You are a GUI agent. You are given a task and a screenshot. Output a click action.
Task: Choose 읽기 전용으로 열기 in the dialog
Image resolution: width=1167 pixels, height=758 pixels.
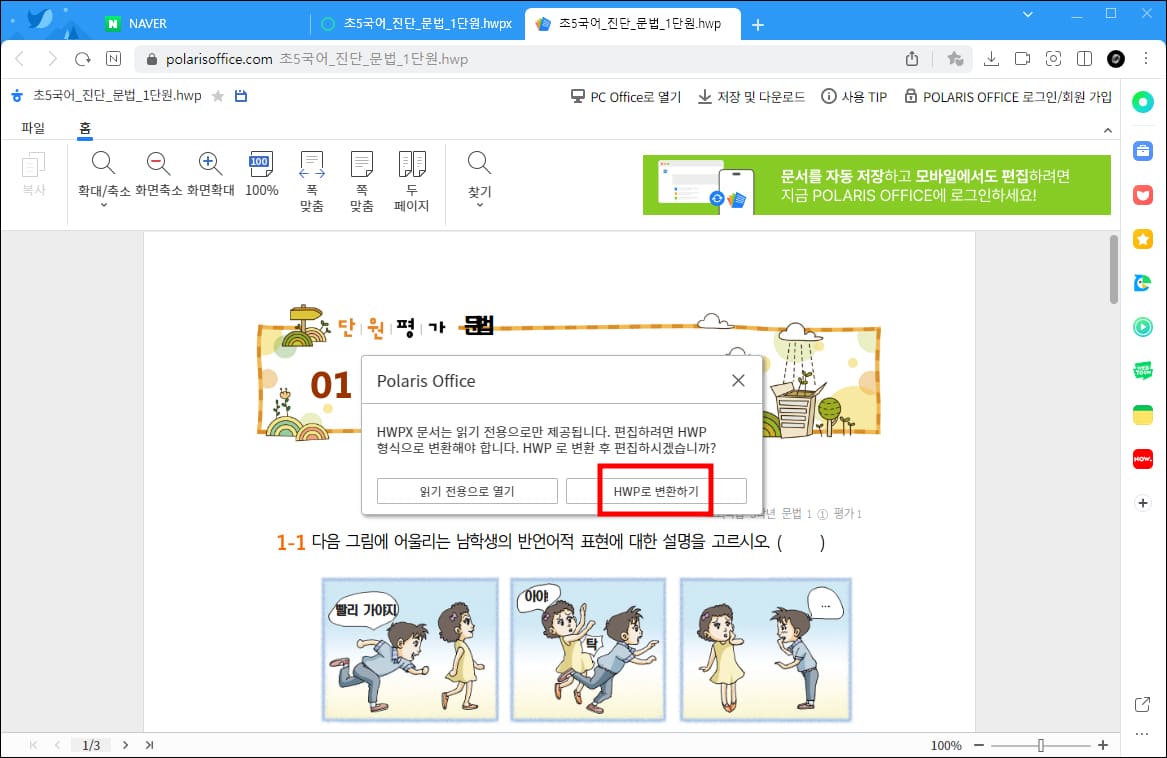pyautogui.click(x=467, y=490)
